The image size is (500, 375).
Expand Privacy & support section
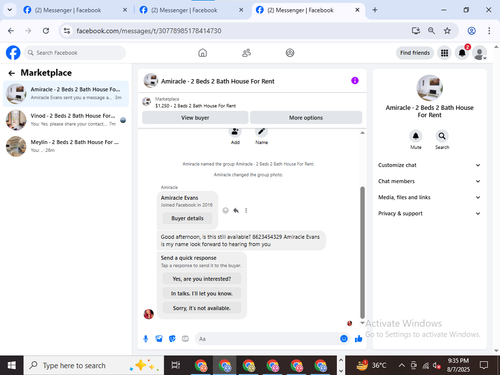pyautogui.click(x=429, y=213)
